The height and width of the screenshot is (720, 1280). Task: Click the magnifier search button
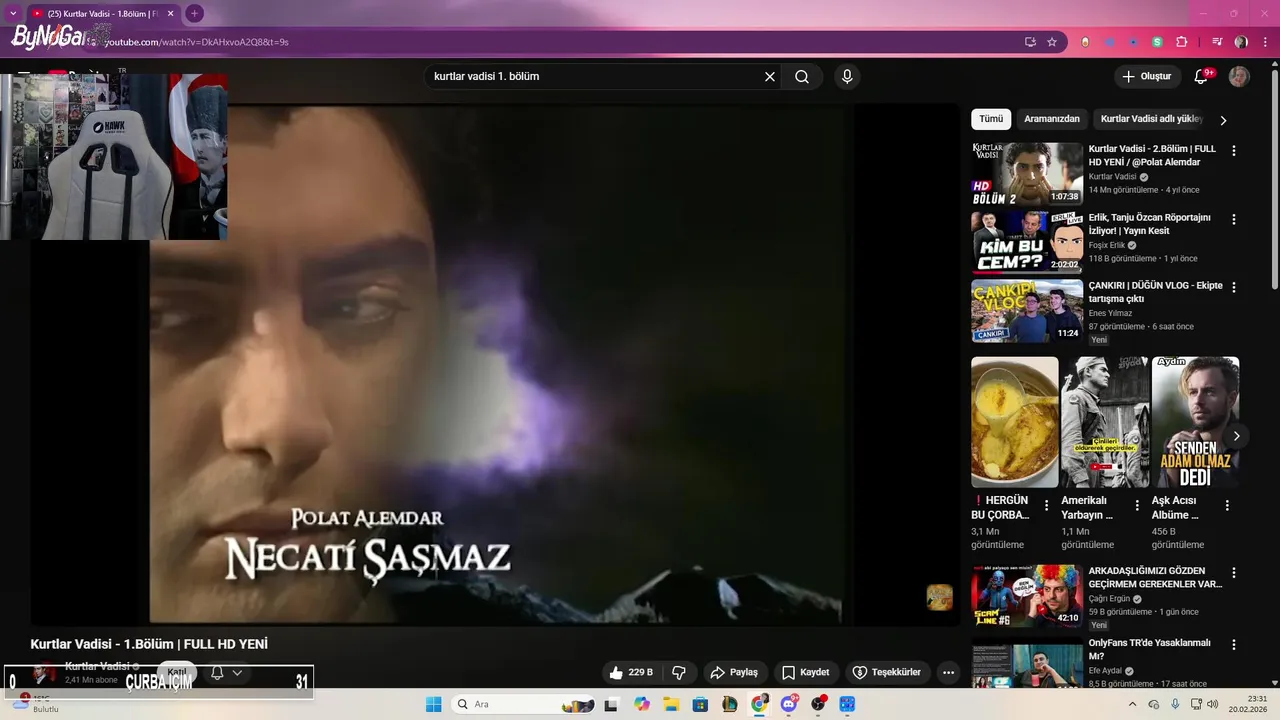pyautogui.click(x=802, y=77)
